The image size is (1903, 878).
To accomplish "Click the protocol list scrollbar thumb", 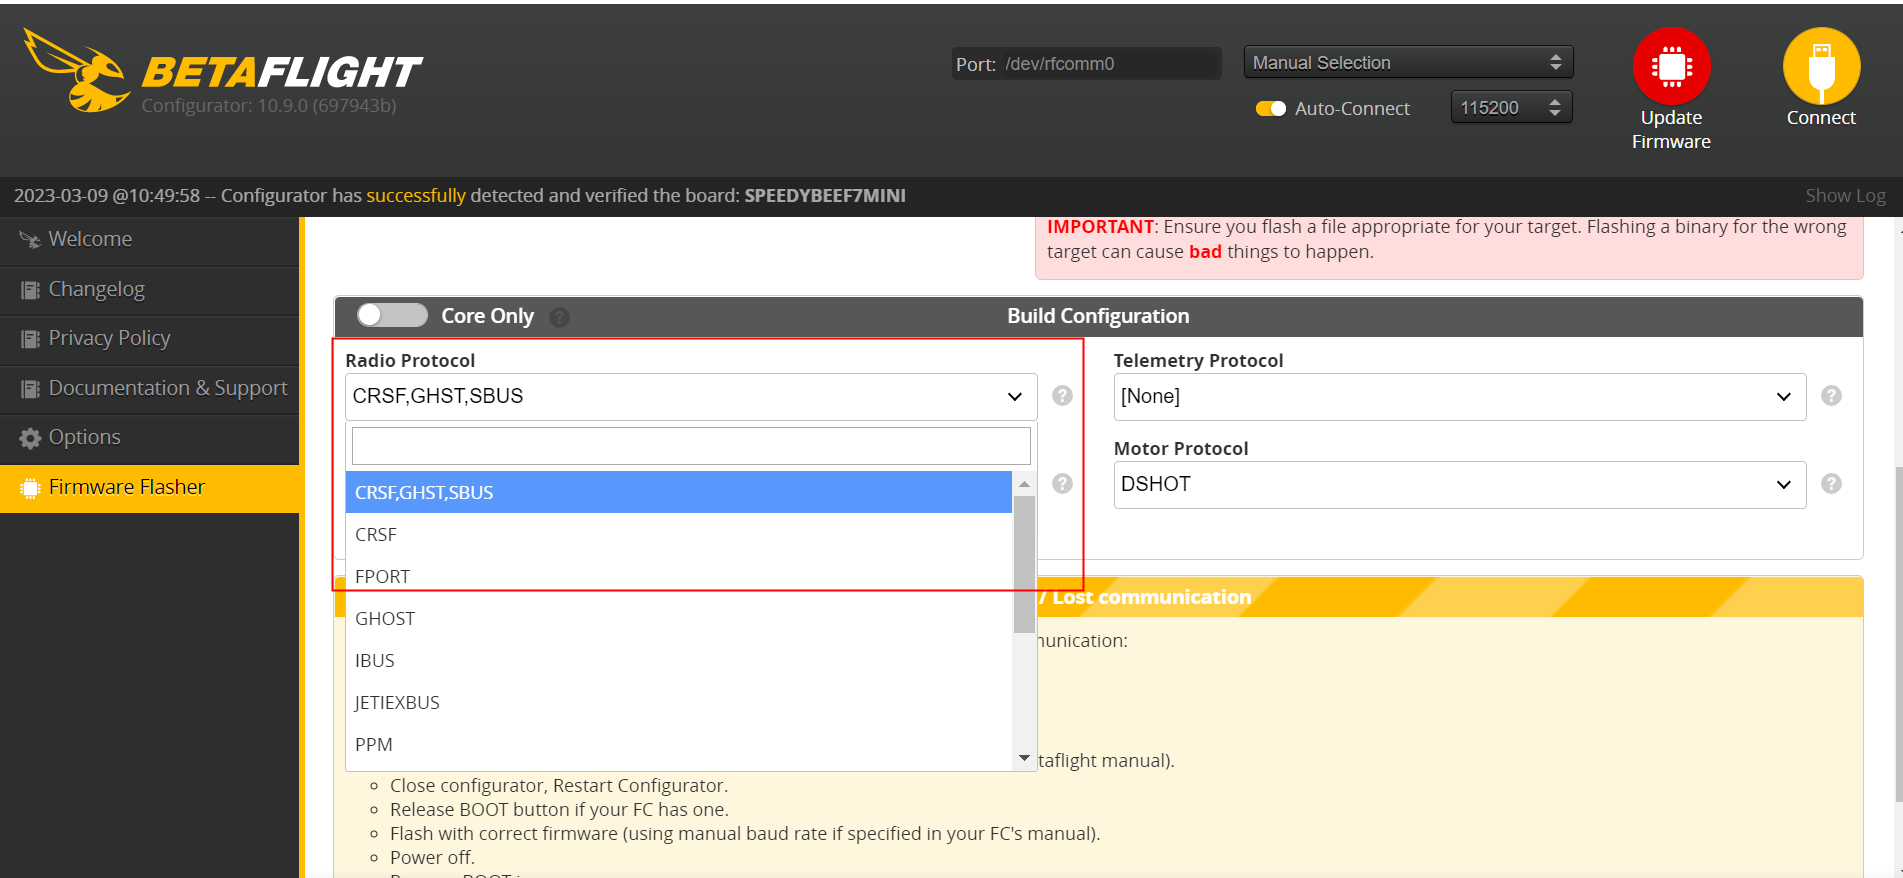I will pos(1024,564).
